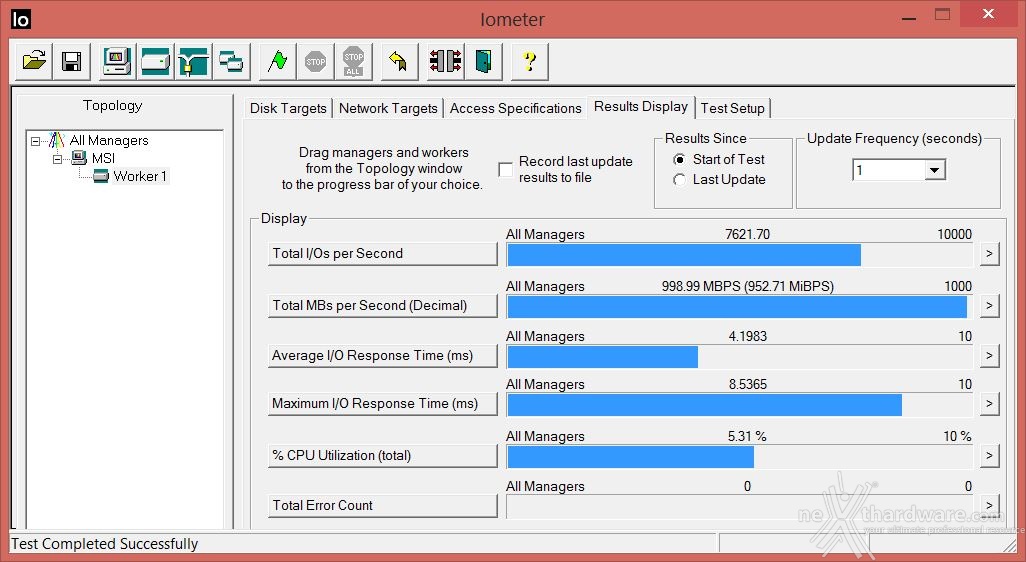Click Average I/O Response Time button
Image resolution: width=1026 pixels, height=562 pixels.
383,356
